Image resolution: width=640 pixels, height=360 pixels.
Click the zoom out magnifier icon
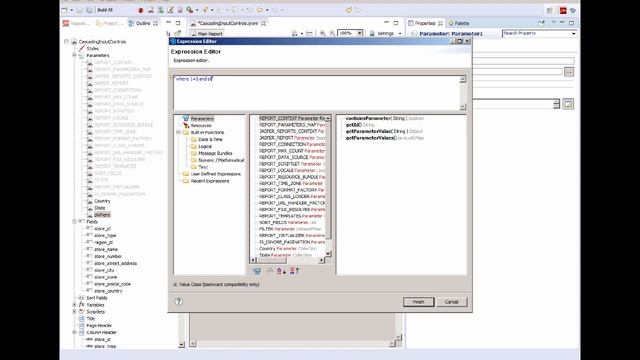click(332, 33)
